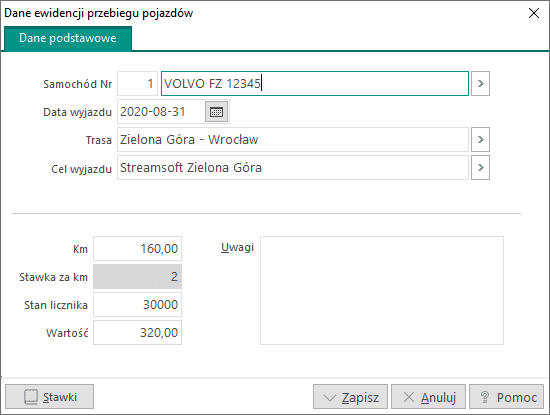Open the calendar picker for Data wyjazdu
This screenshot has height=415, width=550.
point(216,112)
